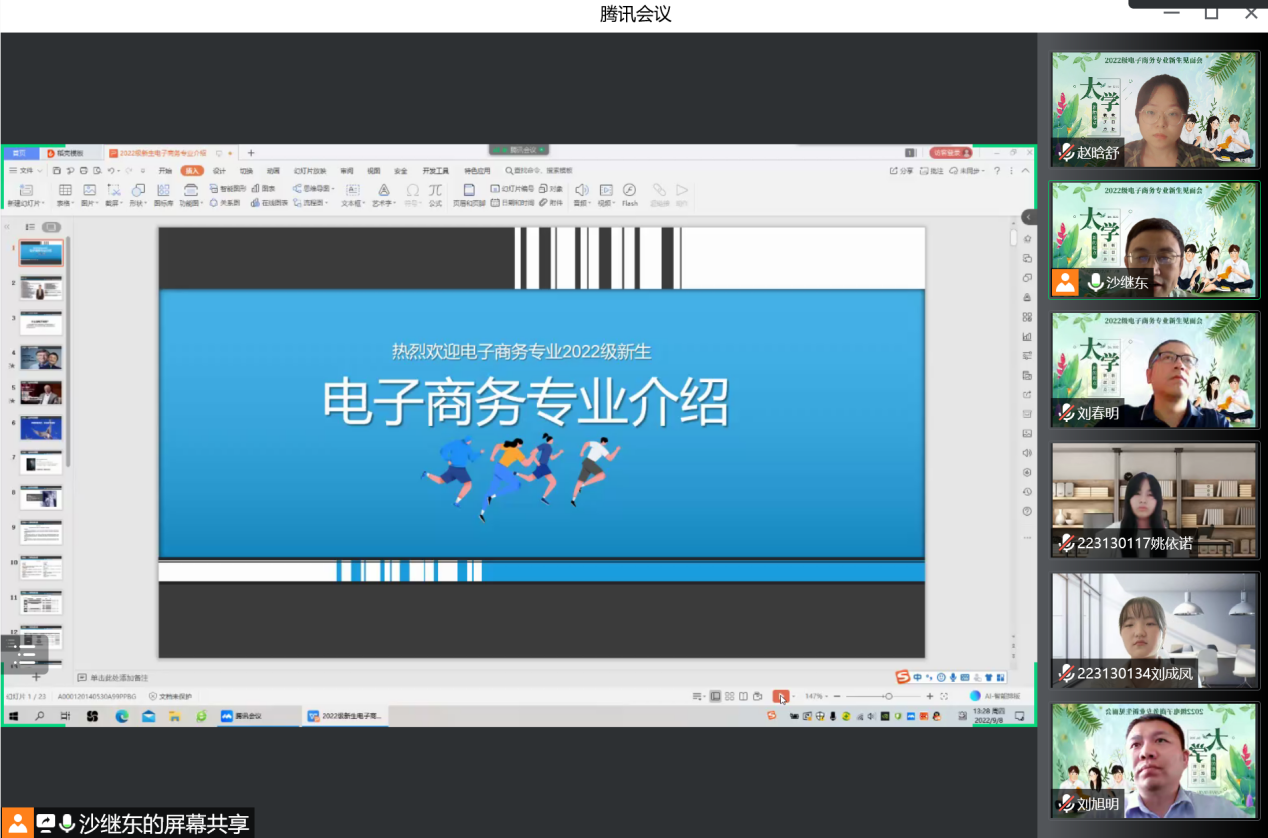Click the zoom-in plus icon in status bar
Screen dimensions: 1268x838
(929, 696)
